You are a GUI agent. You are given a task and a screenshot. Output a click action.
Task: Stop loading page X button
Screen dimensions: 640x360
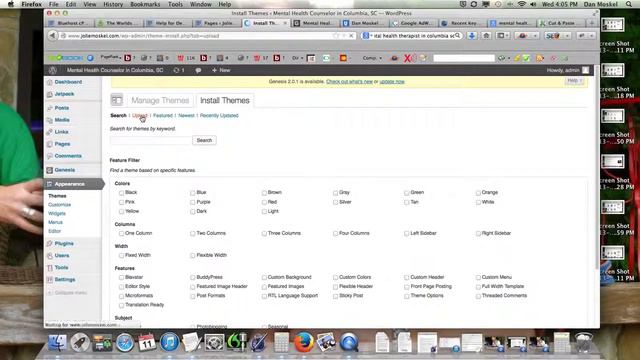click(351, 36)
